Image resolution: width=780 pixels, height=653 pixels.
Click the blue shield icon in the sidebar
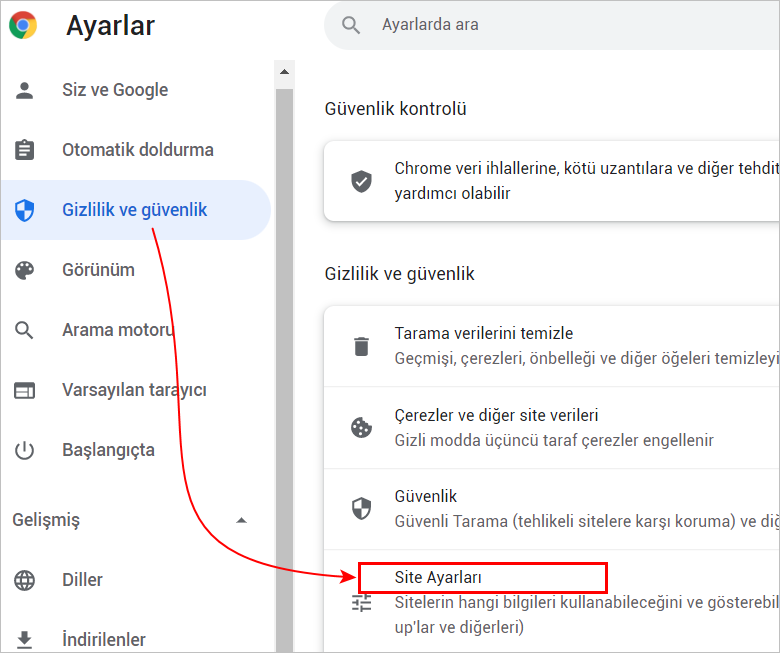coord(24,210)
